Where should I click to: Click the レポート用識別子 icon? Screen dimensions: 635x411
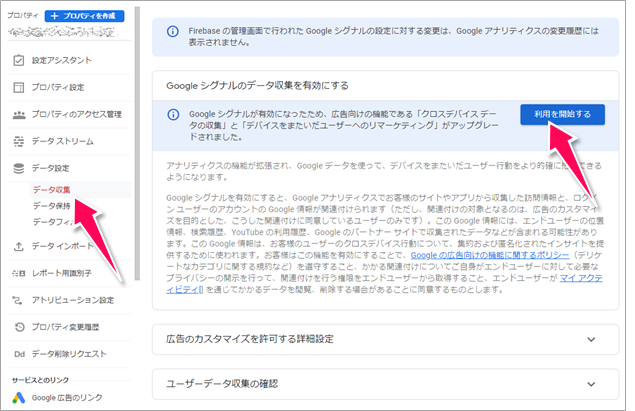coord(17,273)
